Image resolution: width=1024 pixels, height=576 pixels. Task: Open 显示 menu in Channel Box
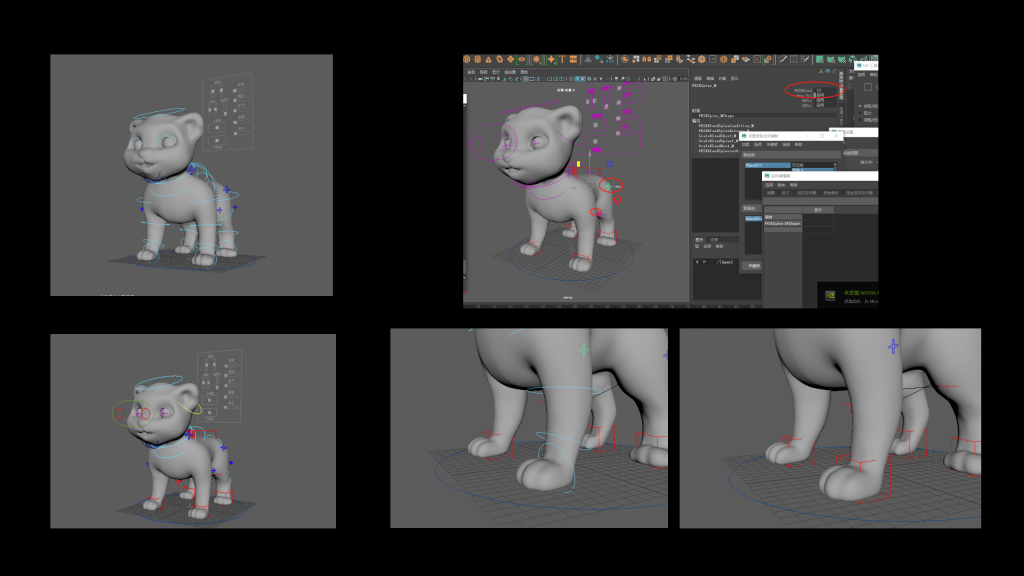click(x=735, y=78)
